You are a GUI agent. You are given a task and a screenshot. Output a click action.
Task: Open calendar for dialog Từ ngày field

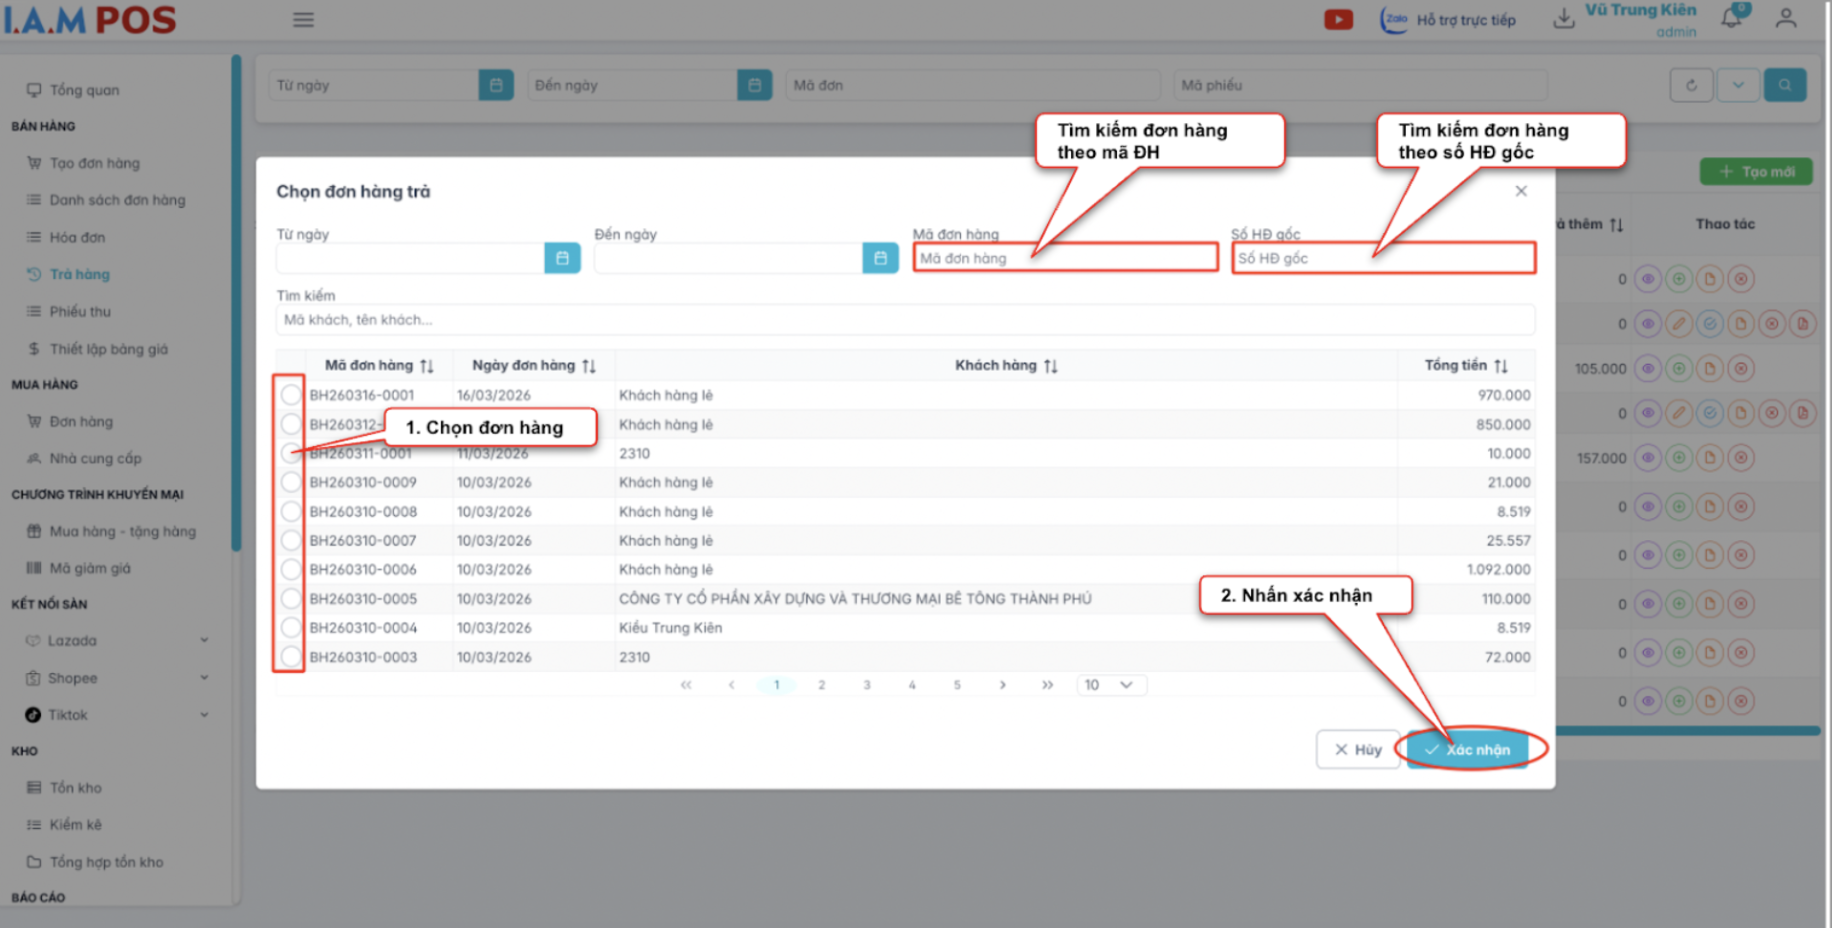tap(562, 258)
